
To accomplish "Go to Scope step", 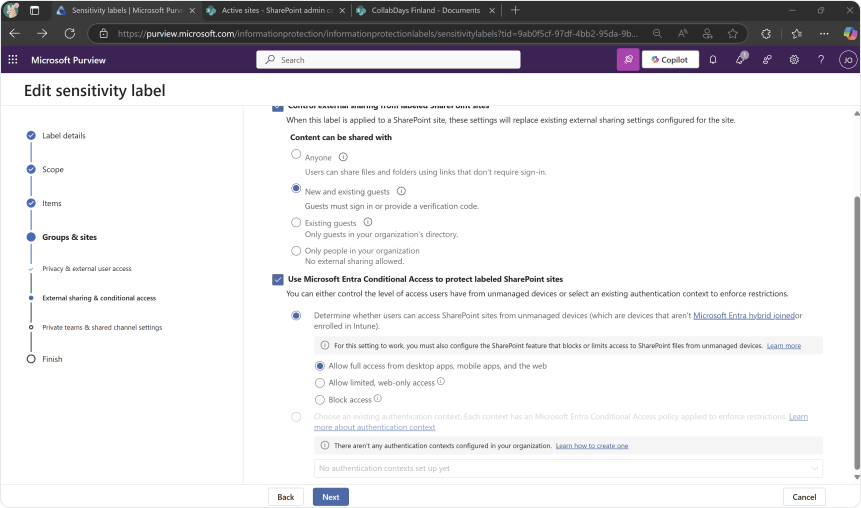I will 53,170.
